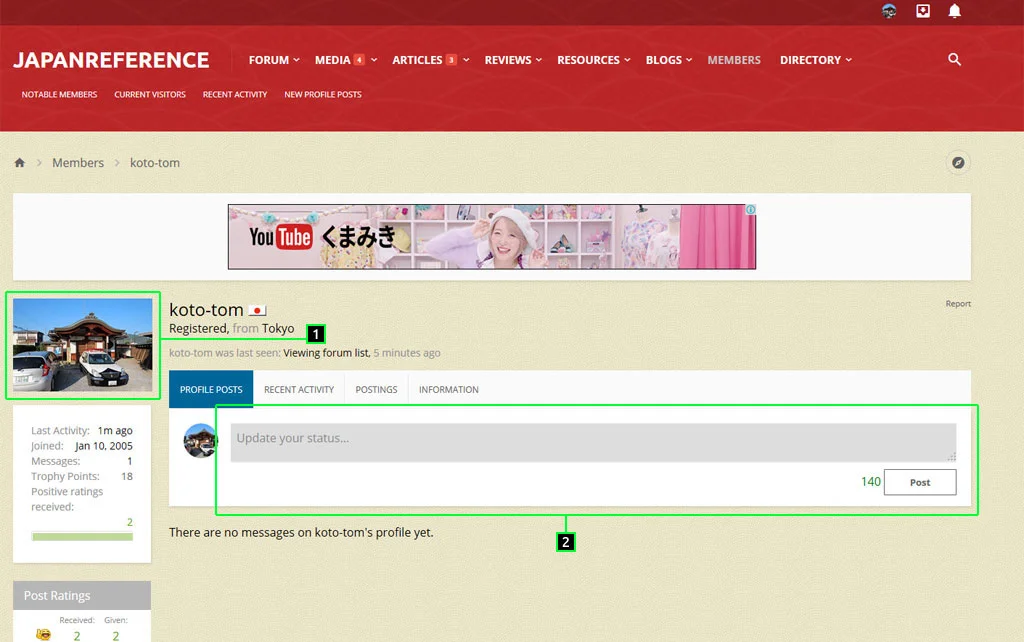Image resolution: width=1024 pixels, height=642 pixels.
Task: Switch to the POSTINGS tab
Action: point(376,389)
